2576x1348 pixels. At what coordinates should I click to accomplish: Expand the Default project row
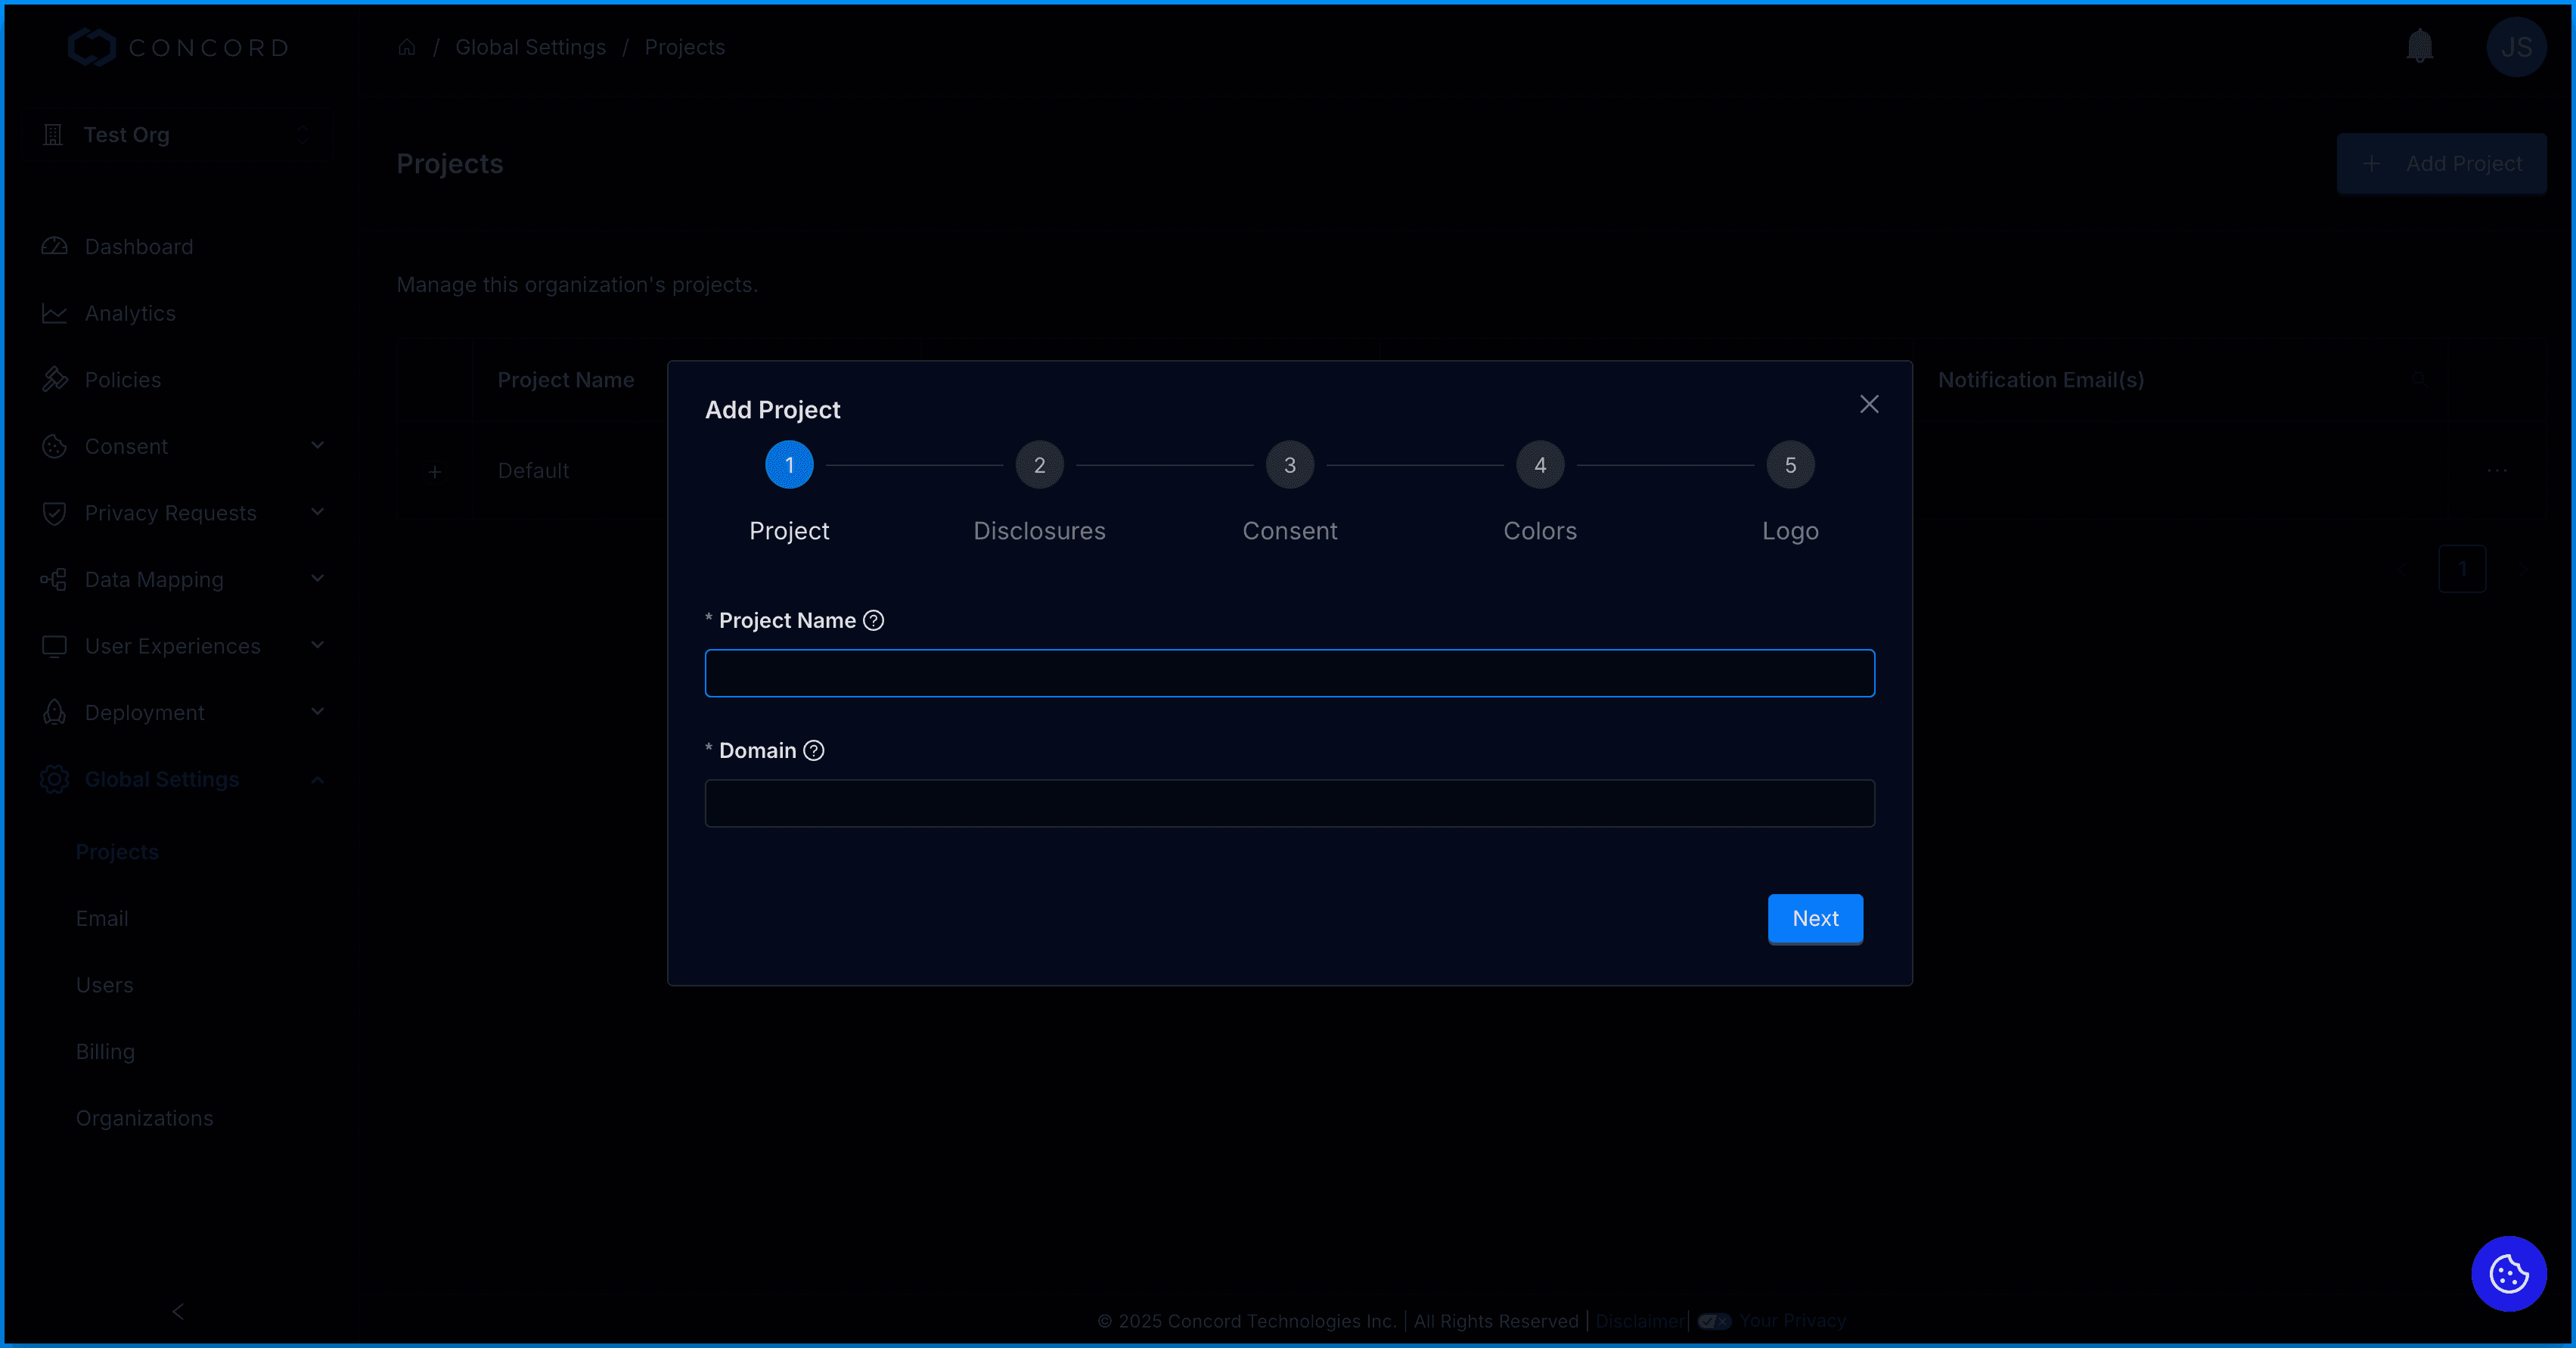pyautogui.click(x=435, y=471)
